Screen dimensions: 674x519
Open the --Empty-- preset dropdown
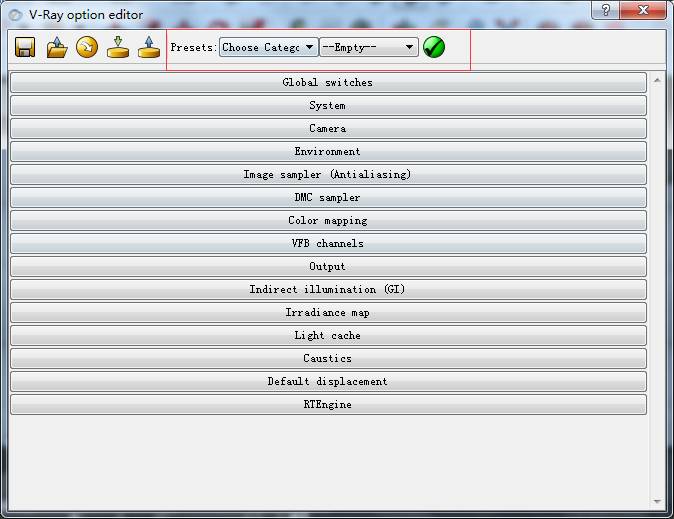(x=368, y=47)
